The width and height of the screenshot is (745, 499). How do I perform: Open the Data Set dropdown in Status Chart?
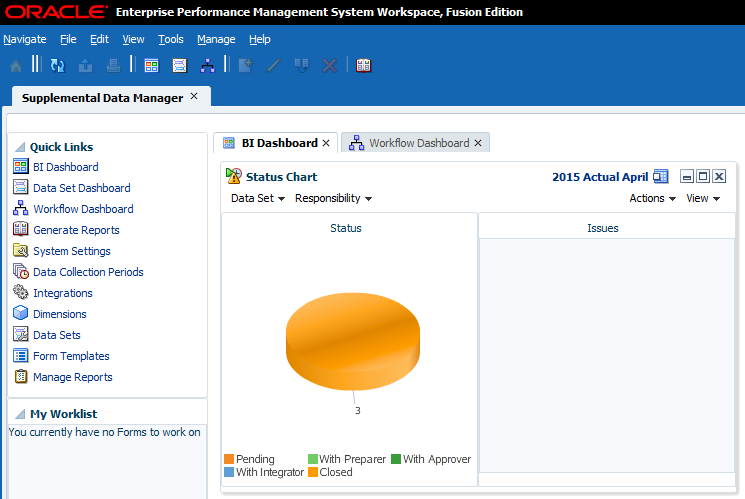coord(258,198)
